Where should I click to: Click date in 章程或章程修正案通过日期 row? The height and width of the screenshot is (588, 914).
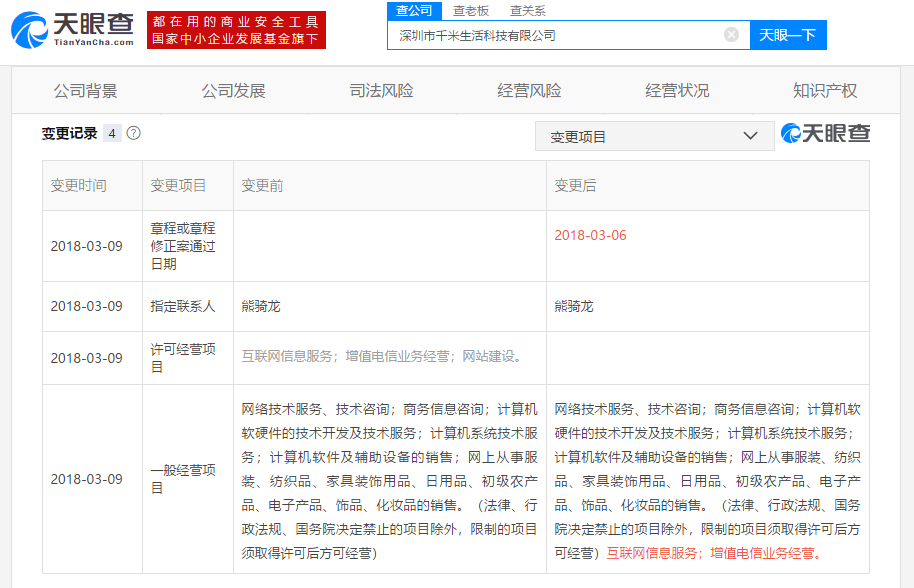tap(86, 246)
